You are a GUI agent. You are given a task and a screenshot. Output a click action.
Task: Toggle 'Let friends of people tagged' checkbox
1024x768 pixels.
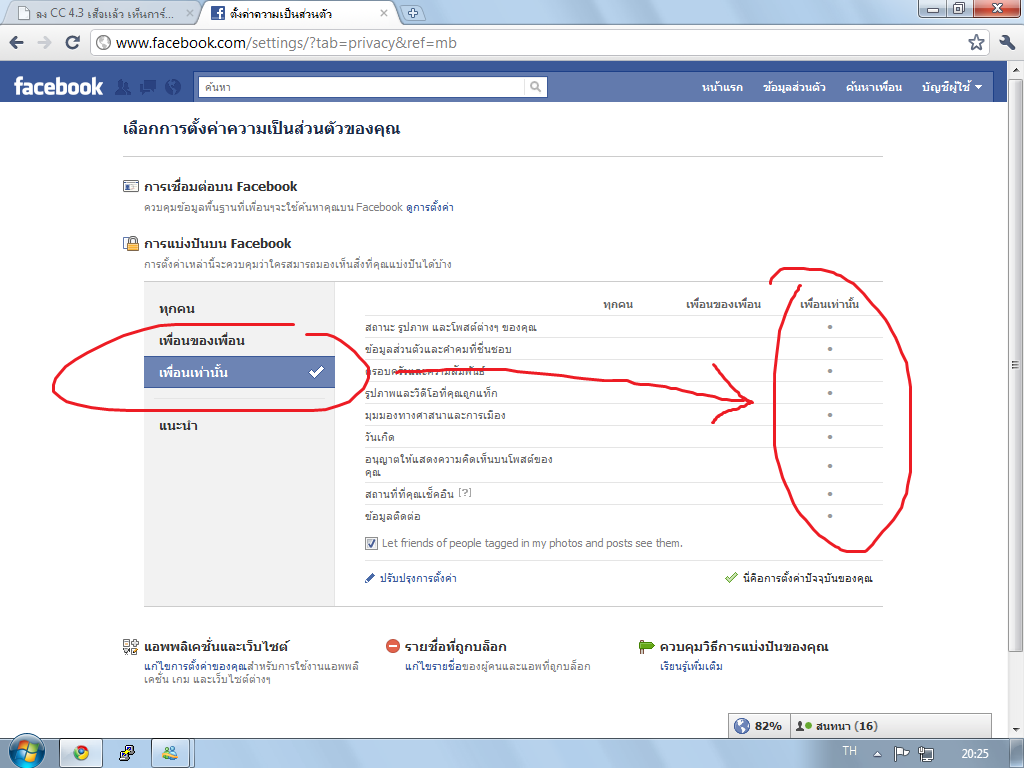(371, 543)
